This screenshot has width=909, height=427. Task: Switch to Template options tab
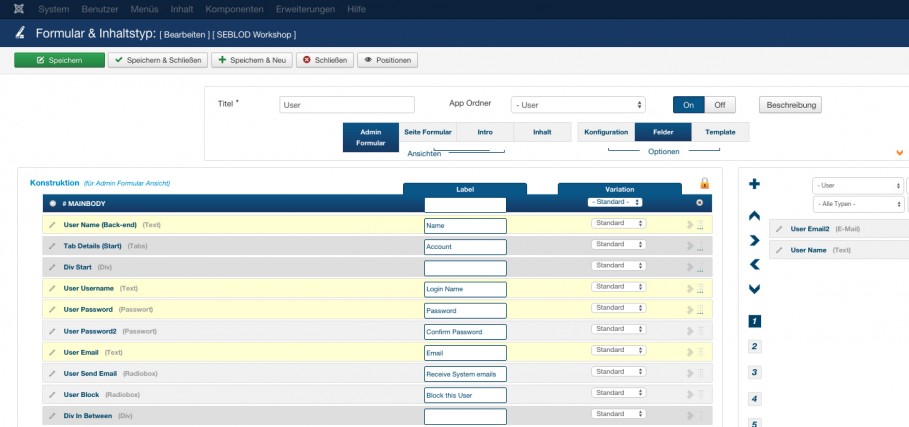[x=720, y=132]
